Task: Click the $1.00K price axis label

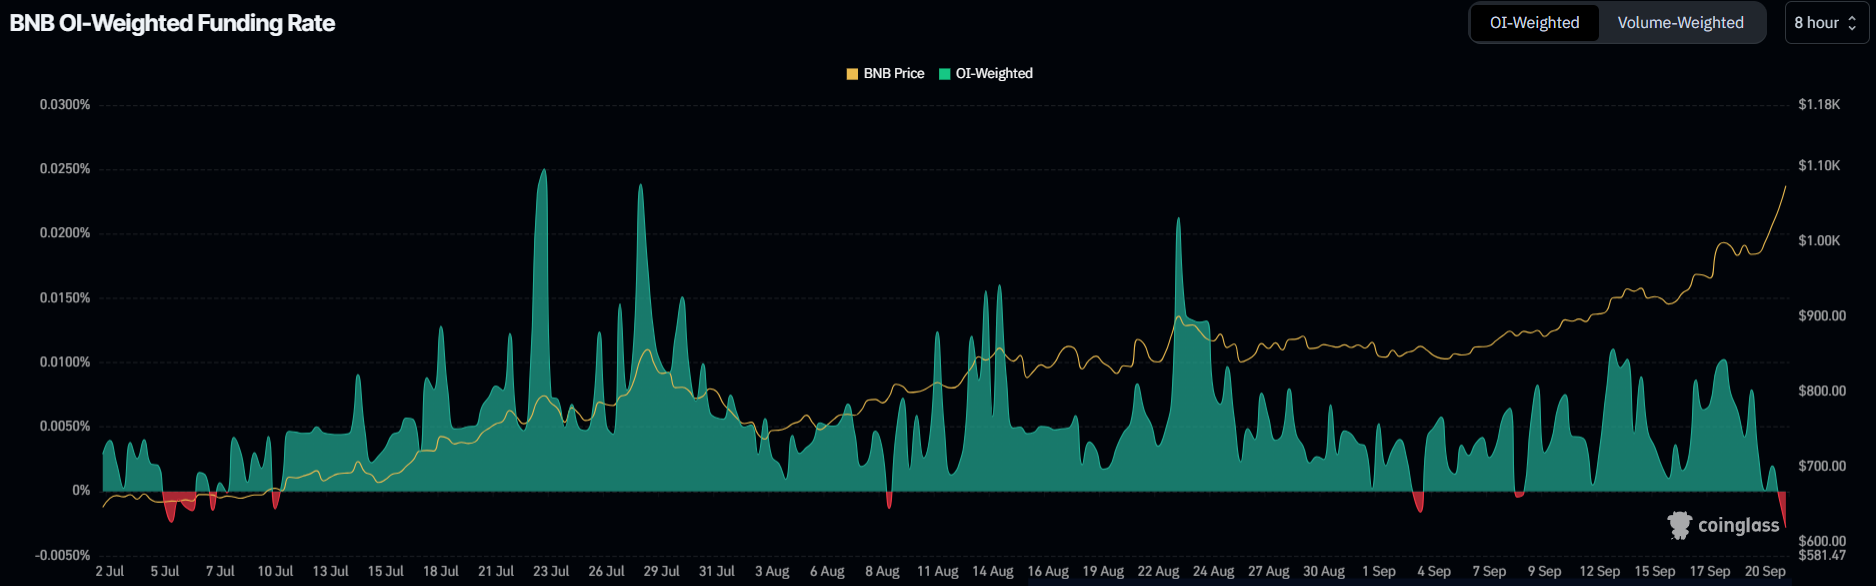Action: (1819, 241)
